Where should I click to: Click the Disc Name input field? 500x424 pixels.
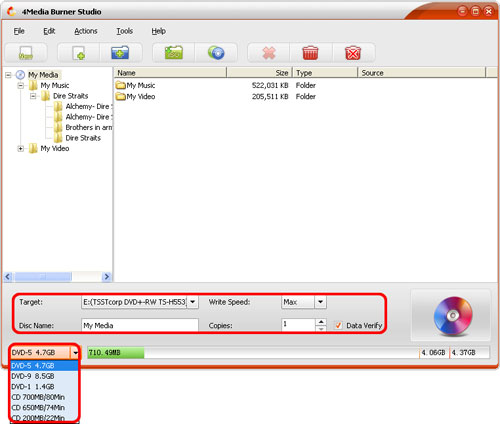(140, 325)
